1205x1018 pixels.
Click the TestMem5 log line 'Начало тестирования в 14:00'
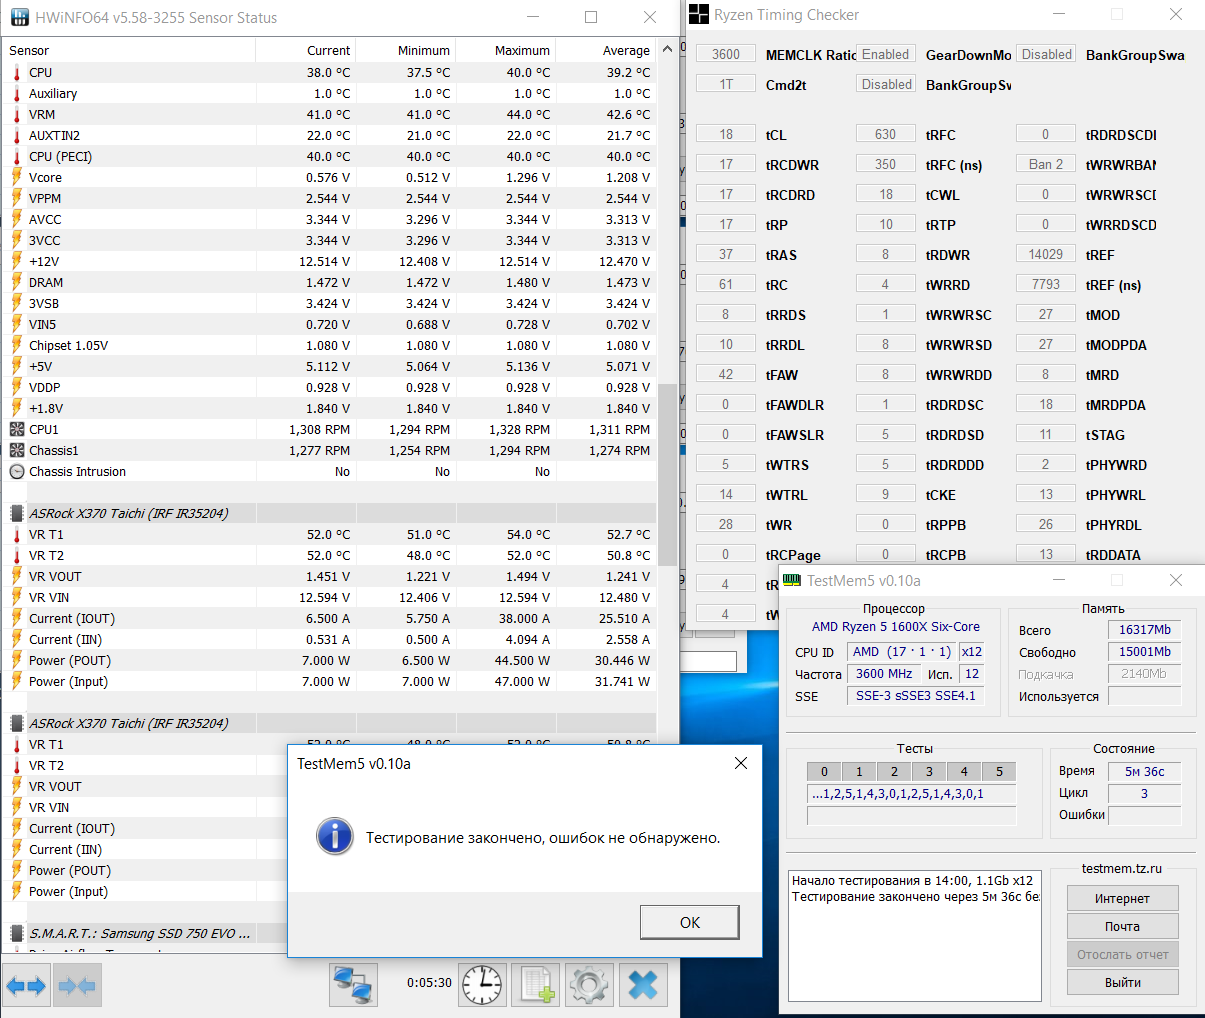tap(912, 880)
